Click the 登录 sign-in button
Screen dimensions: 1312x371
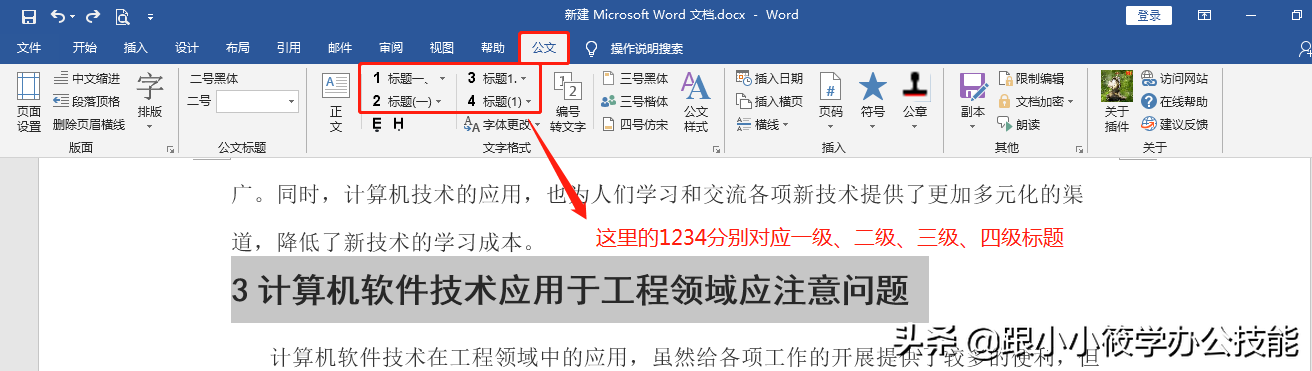(1149, 15)
